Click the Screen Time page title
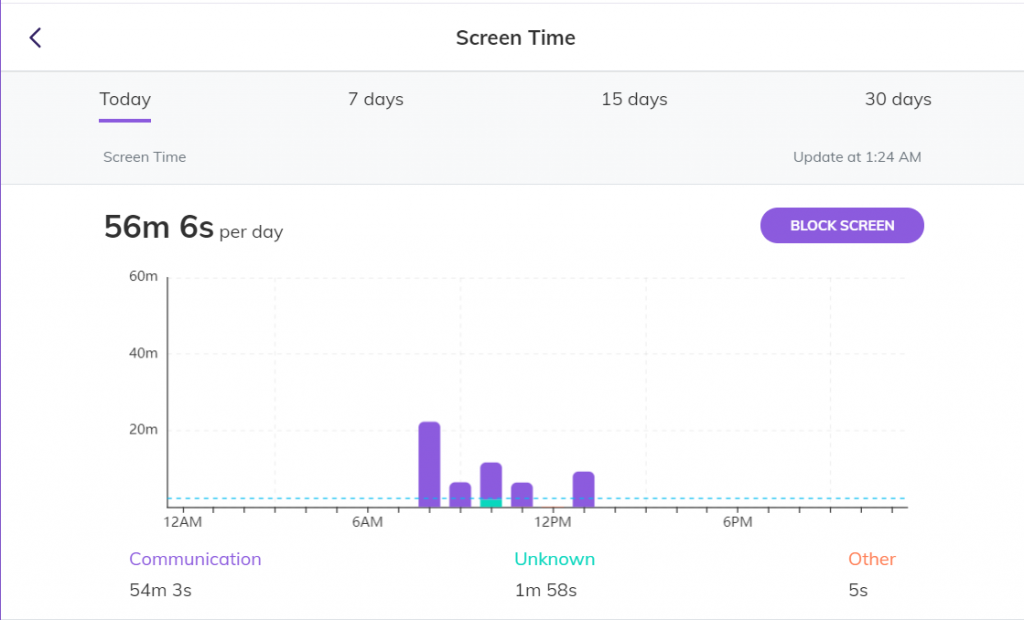This screenshot has height=620, width=1024. click(515, 37)
